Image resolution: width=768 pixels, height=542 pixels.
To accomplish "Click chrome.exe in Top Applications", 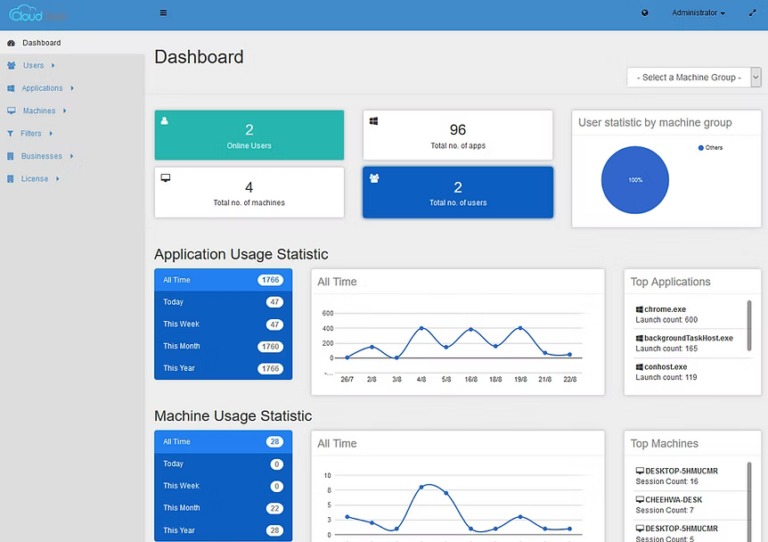I will point(664,310).
